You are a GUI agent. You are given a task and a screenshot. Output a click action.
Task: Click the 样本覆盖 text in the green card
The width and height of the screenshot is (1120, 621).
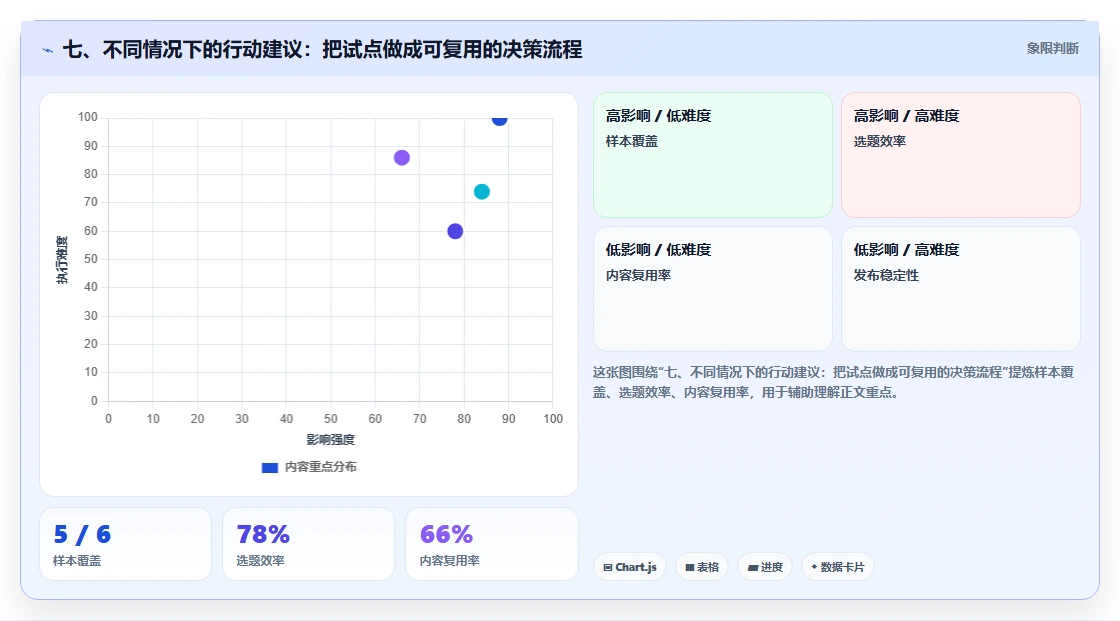pyautogui.click(x=631, y=141)
